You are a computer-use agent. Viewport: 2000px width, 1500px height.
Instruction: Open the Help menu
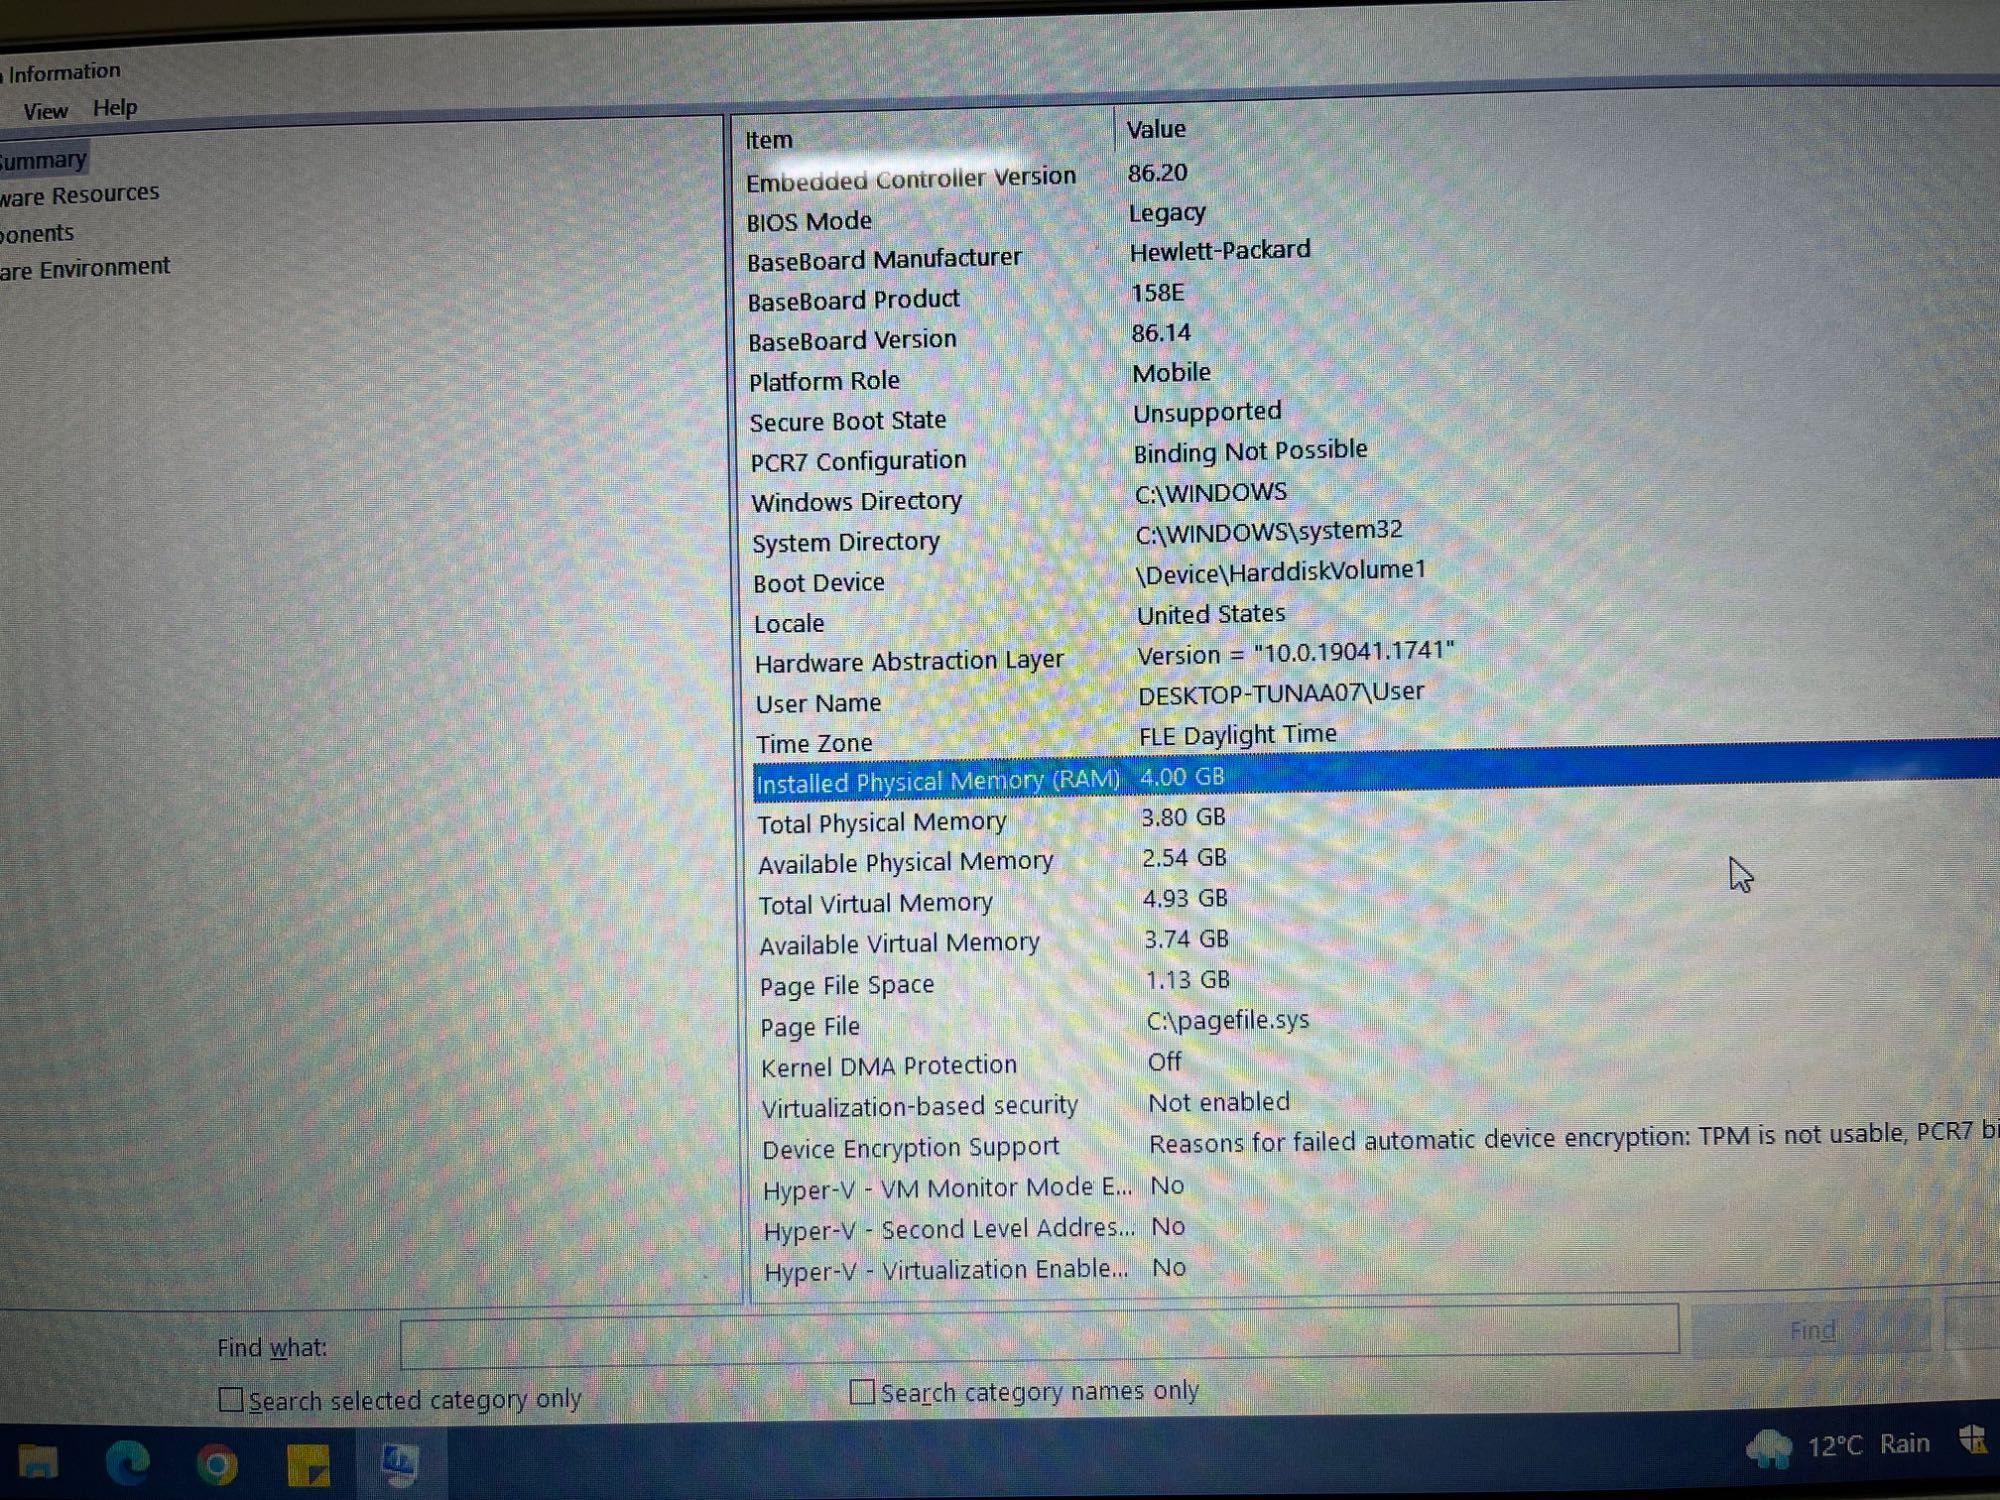[115, 108]
